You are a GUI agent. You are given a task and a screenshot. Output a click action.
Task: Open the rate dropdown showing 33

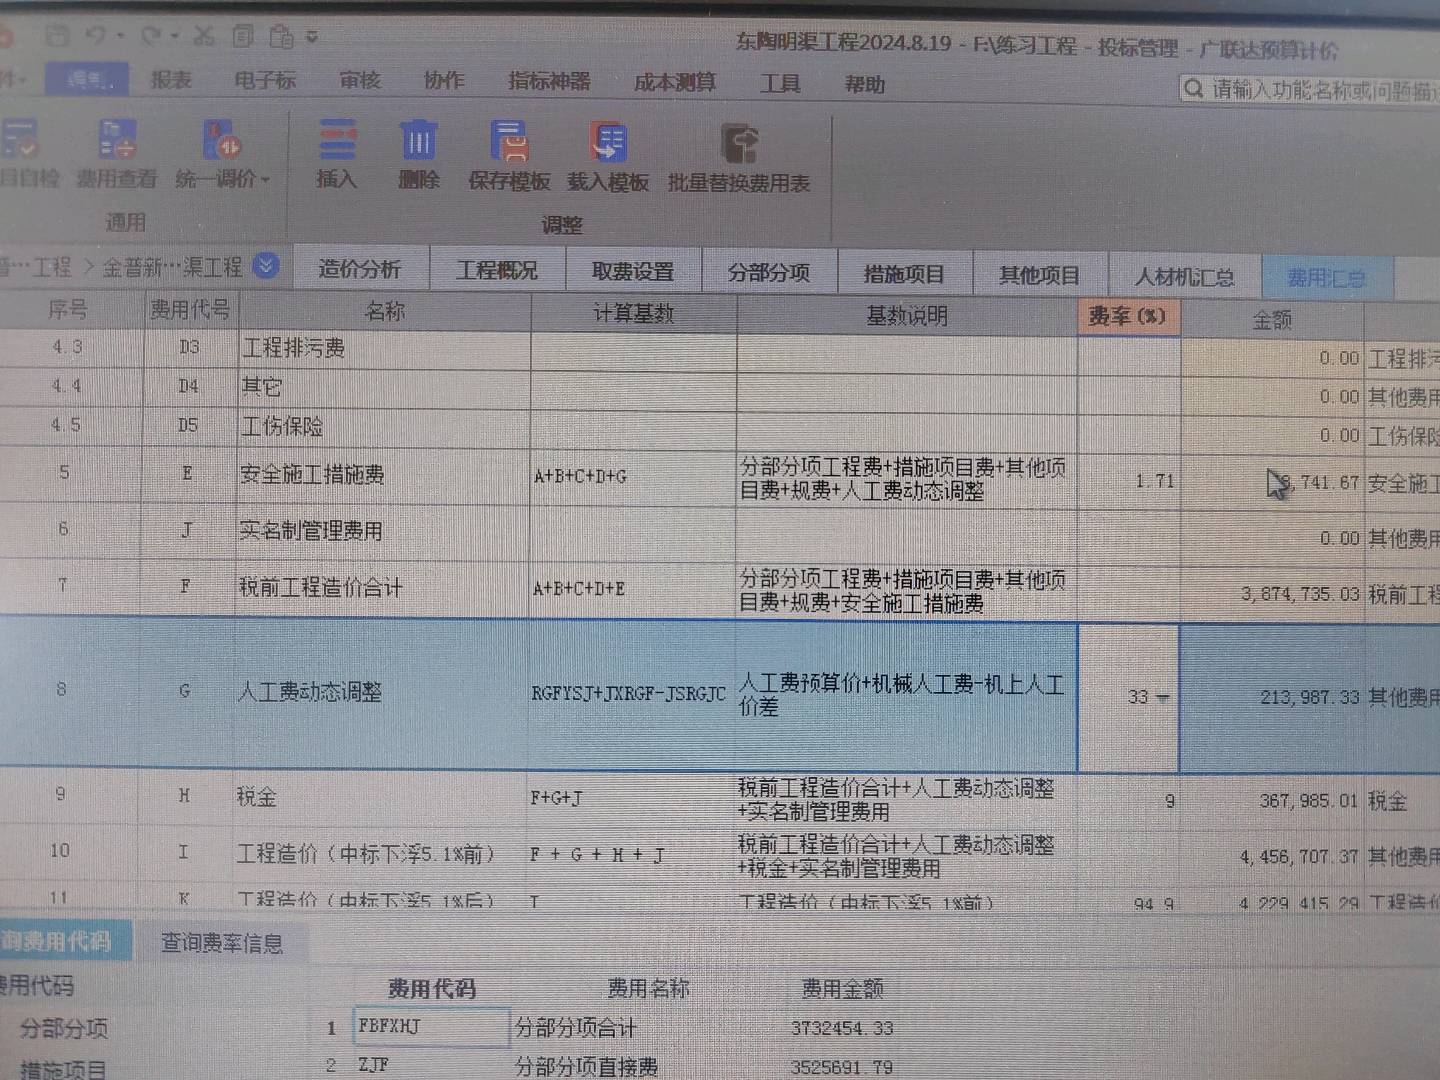(1162, 697)
